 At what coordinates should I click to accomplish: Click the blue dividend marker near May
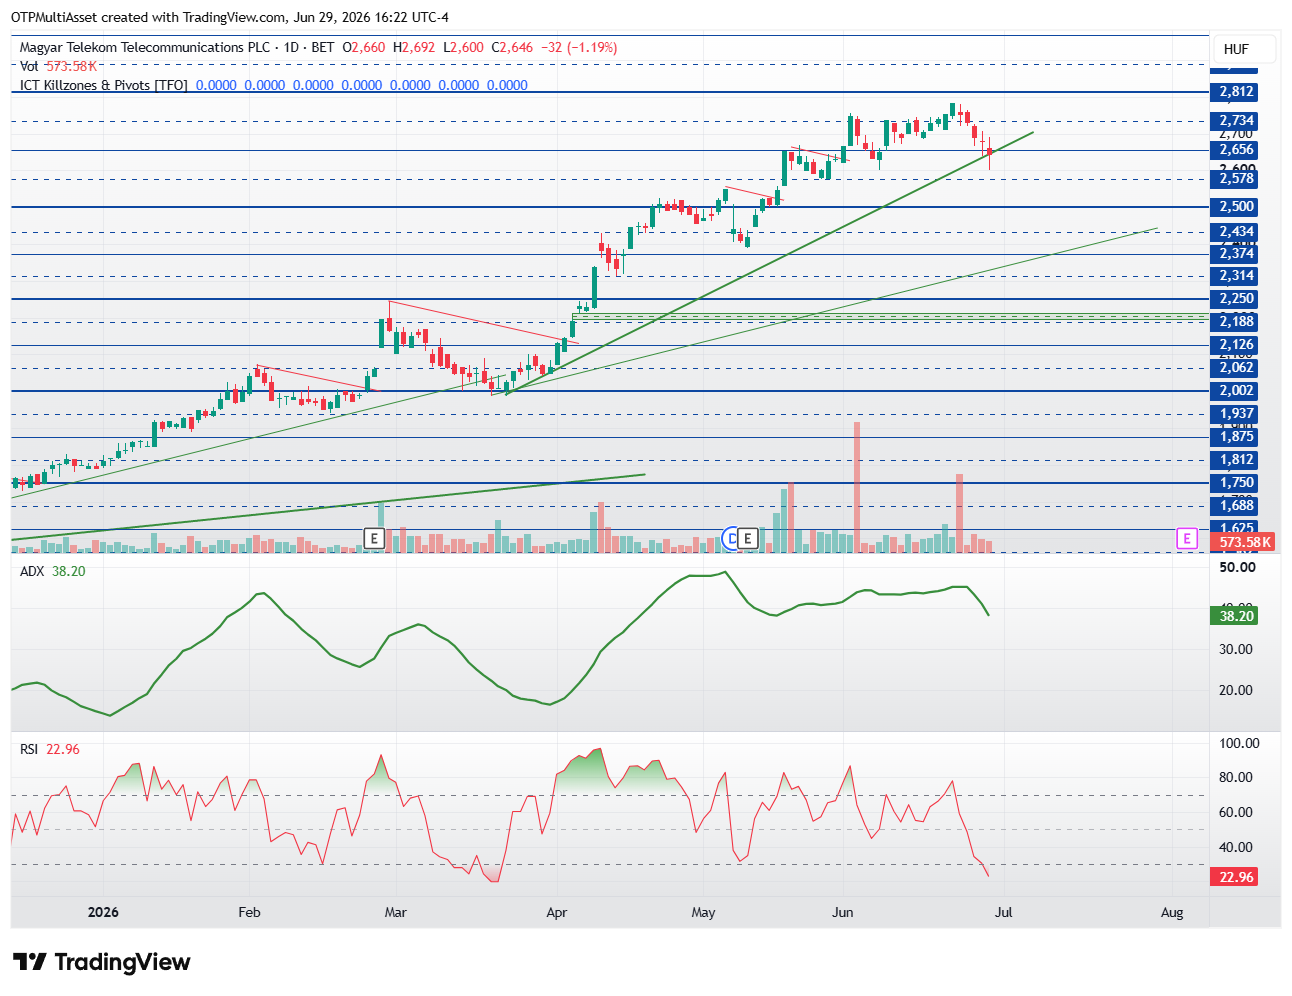pyautogui.click(x=731, y=539)
